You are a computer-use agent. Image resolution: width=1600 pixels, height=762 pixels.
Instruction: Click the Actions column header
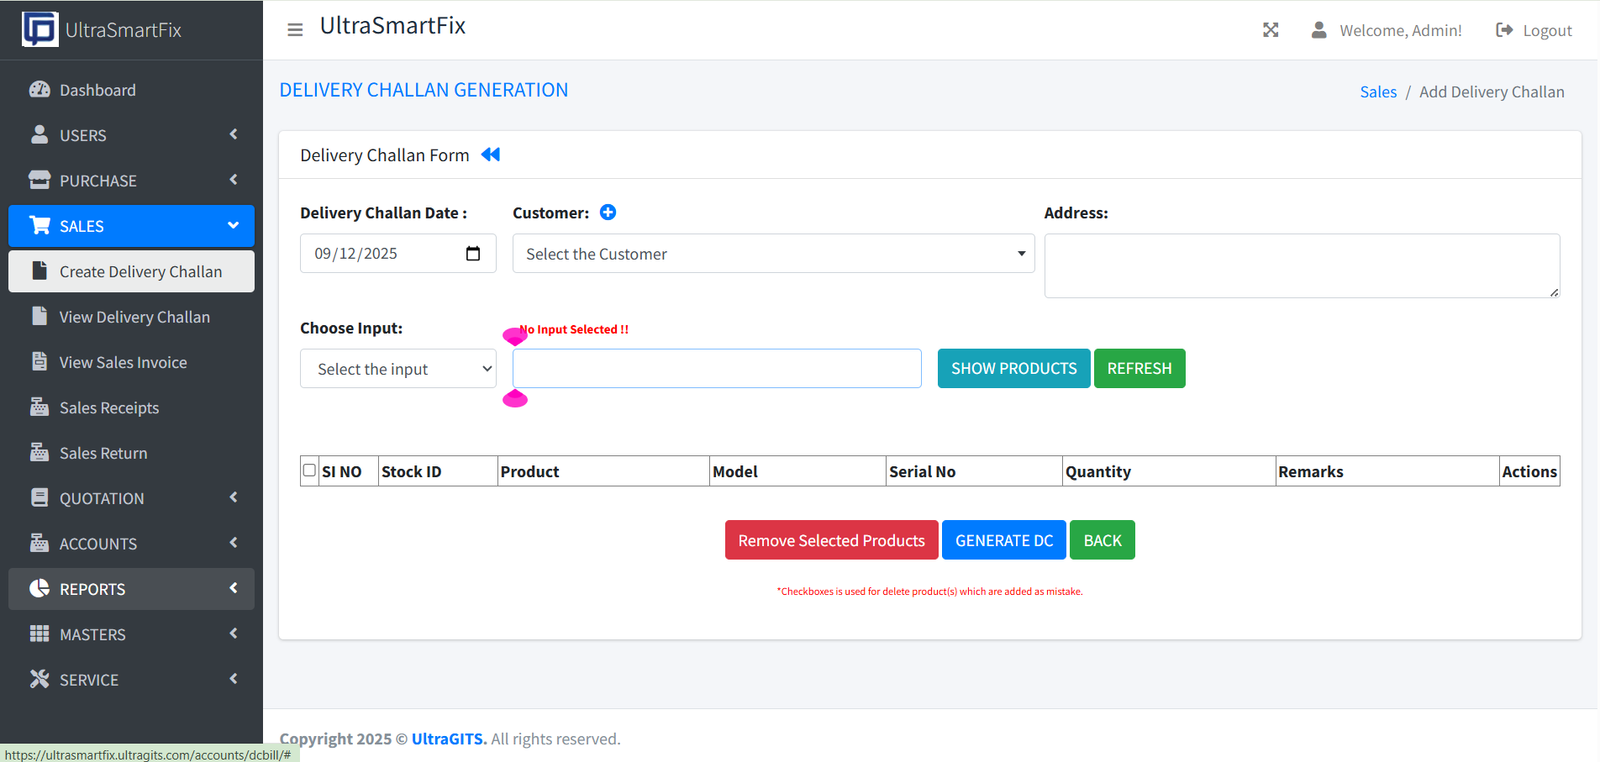pos(1529,471)
